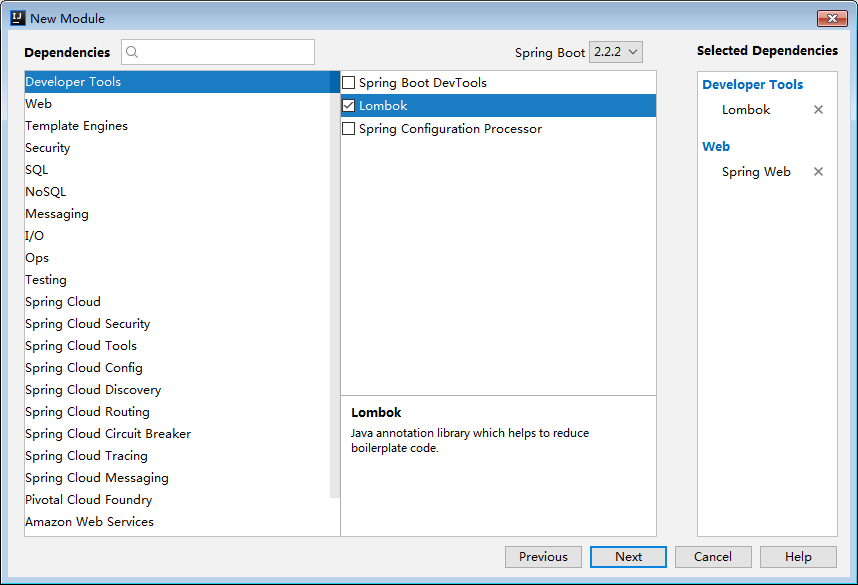Select Spring Cloud Messaging category
Viewport: 858px width, 585px height.
(x=177, y=478)
